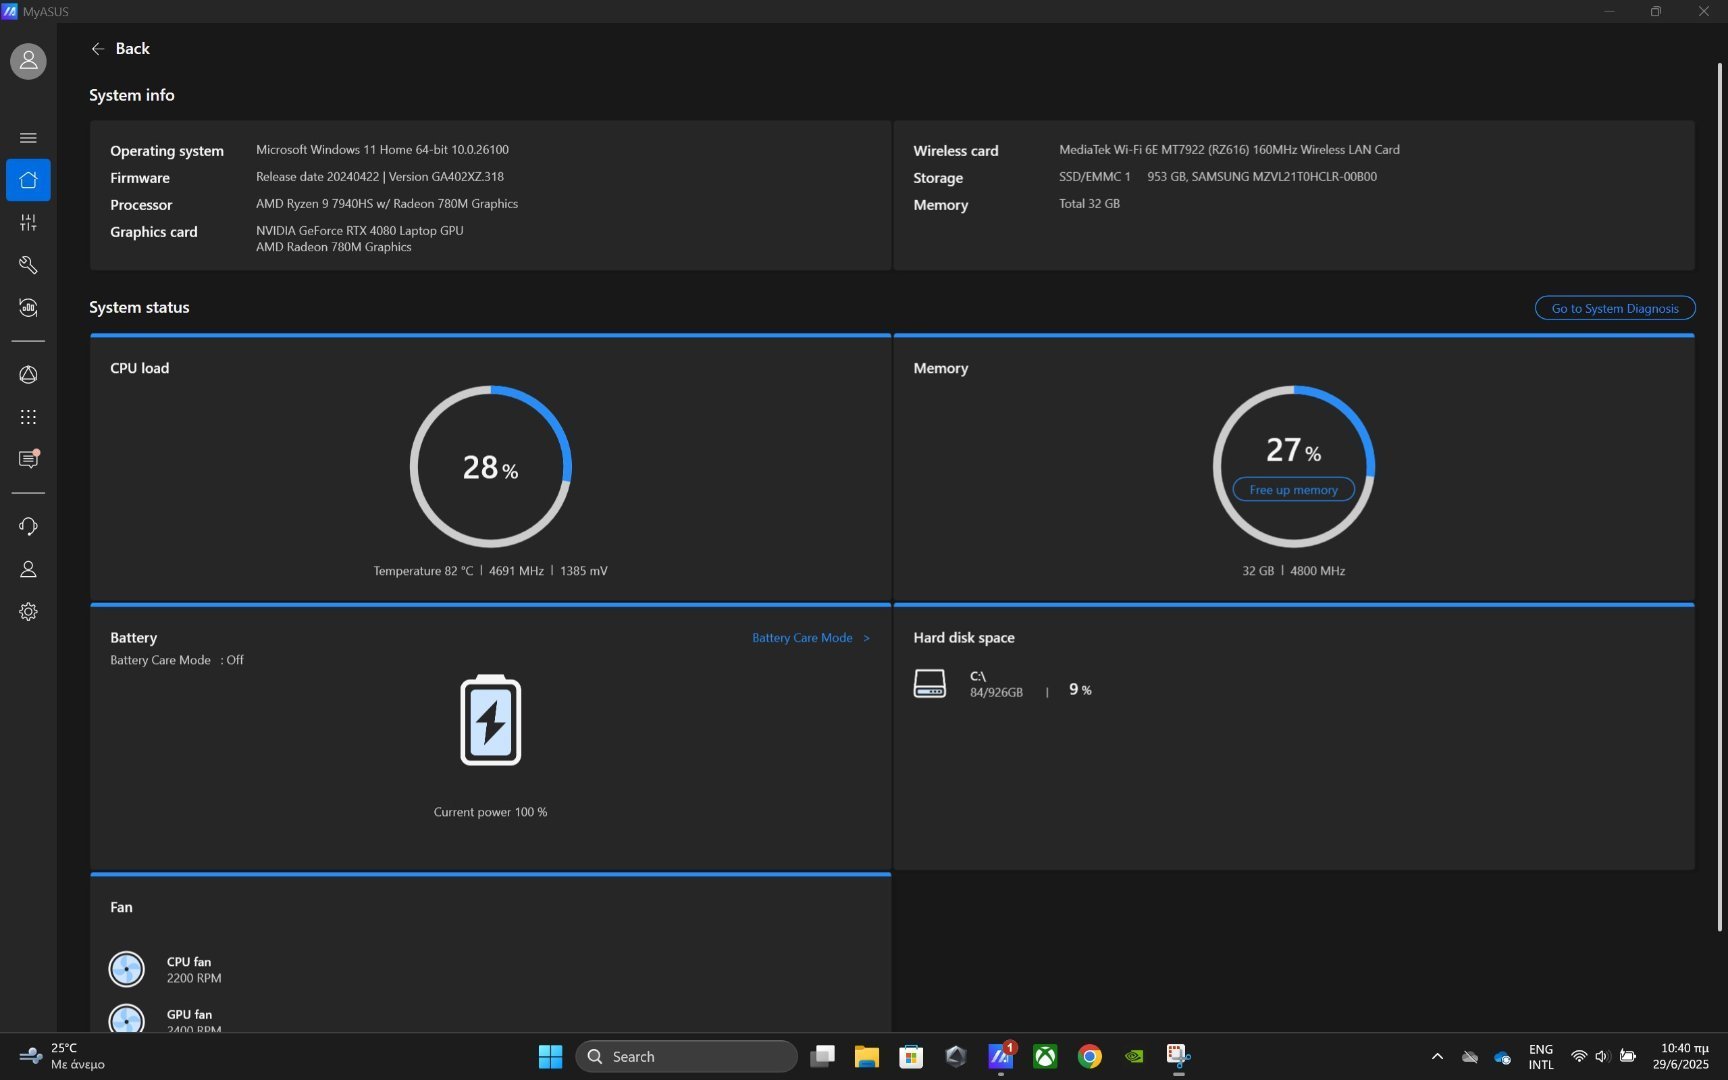The height and width of the screenshot is (1080, 1728).
Task: Open Google Chrome from the taskbar
Action: coord(1090,1056)
